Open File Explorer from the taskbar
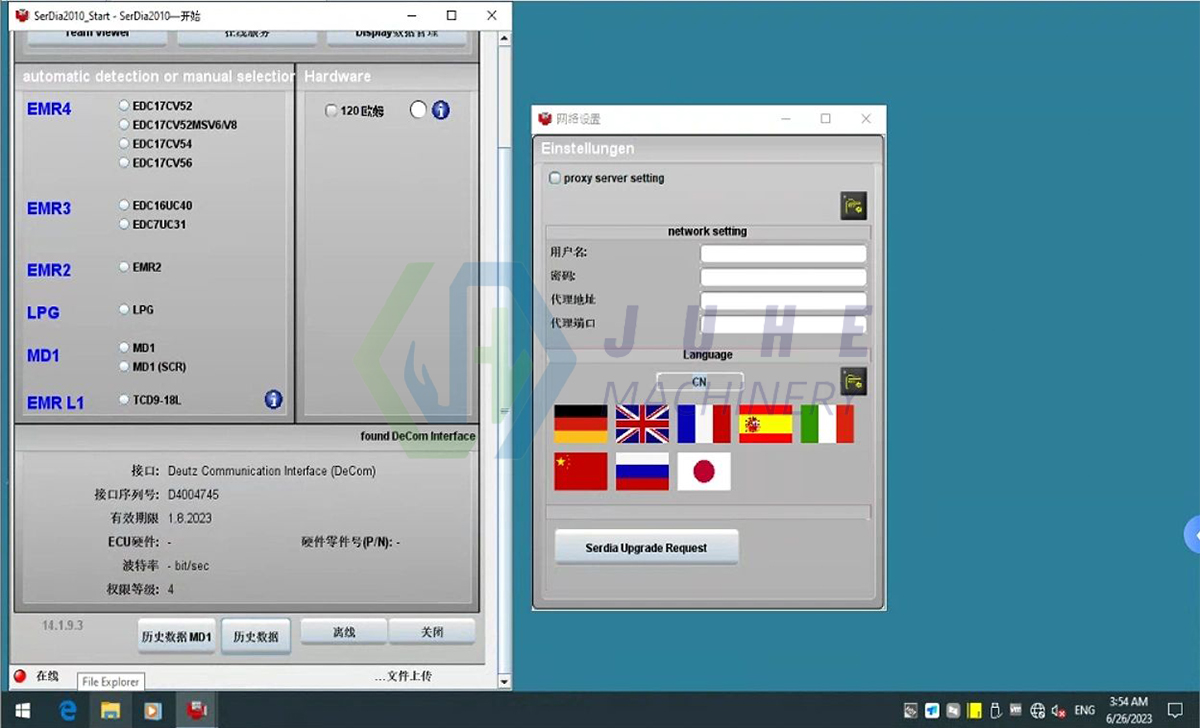The width and height of the screenshot is (1200, 728). 110,710
